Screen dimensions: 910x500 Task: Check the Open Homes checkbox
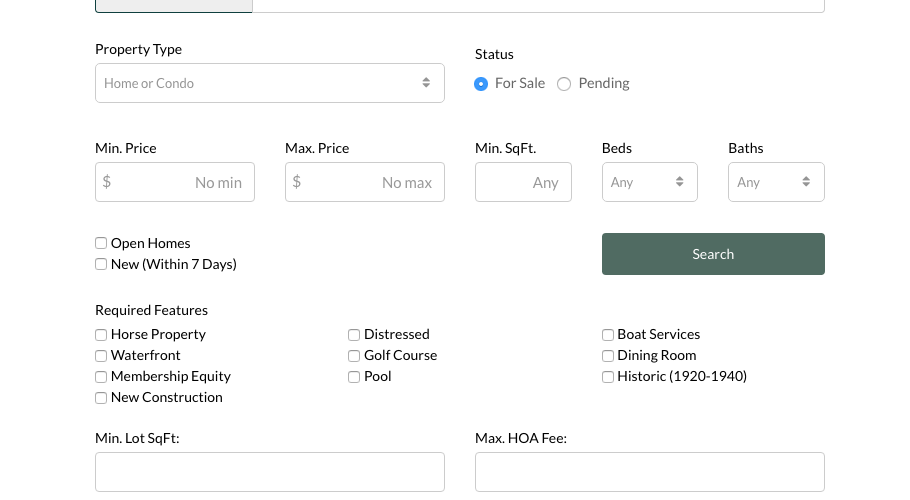pyautogui.click(x=101, y=243)
